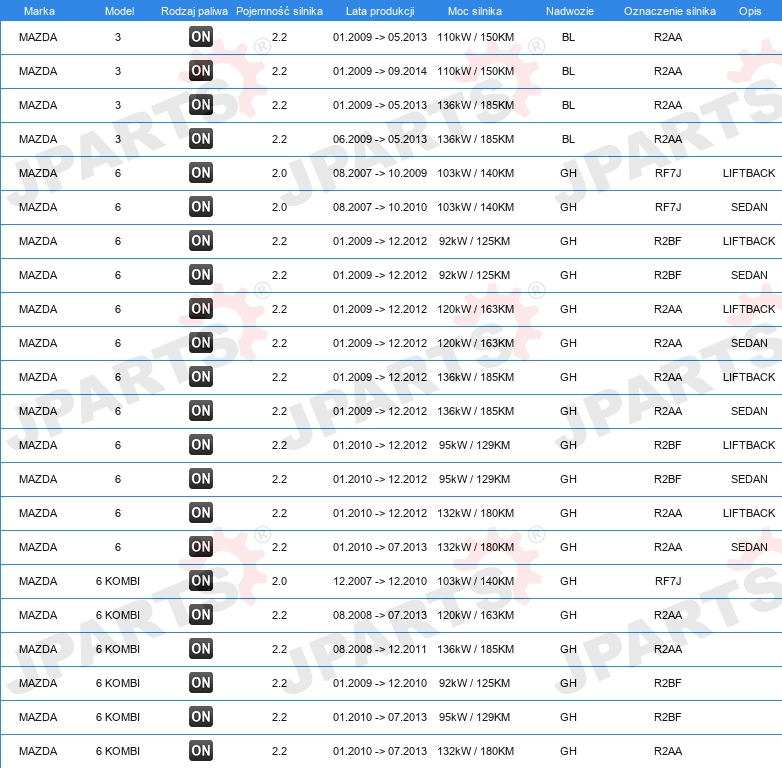Click 95kW / 129KM in LIFTBACK row
Image resolution: width=782 pixels, height=768 pixels.
474,445
